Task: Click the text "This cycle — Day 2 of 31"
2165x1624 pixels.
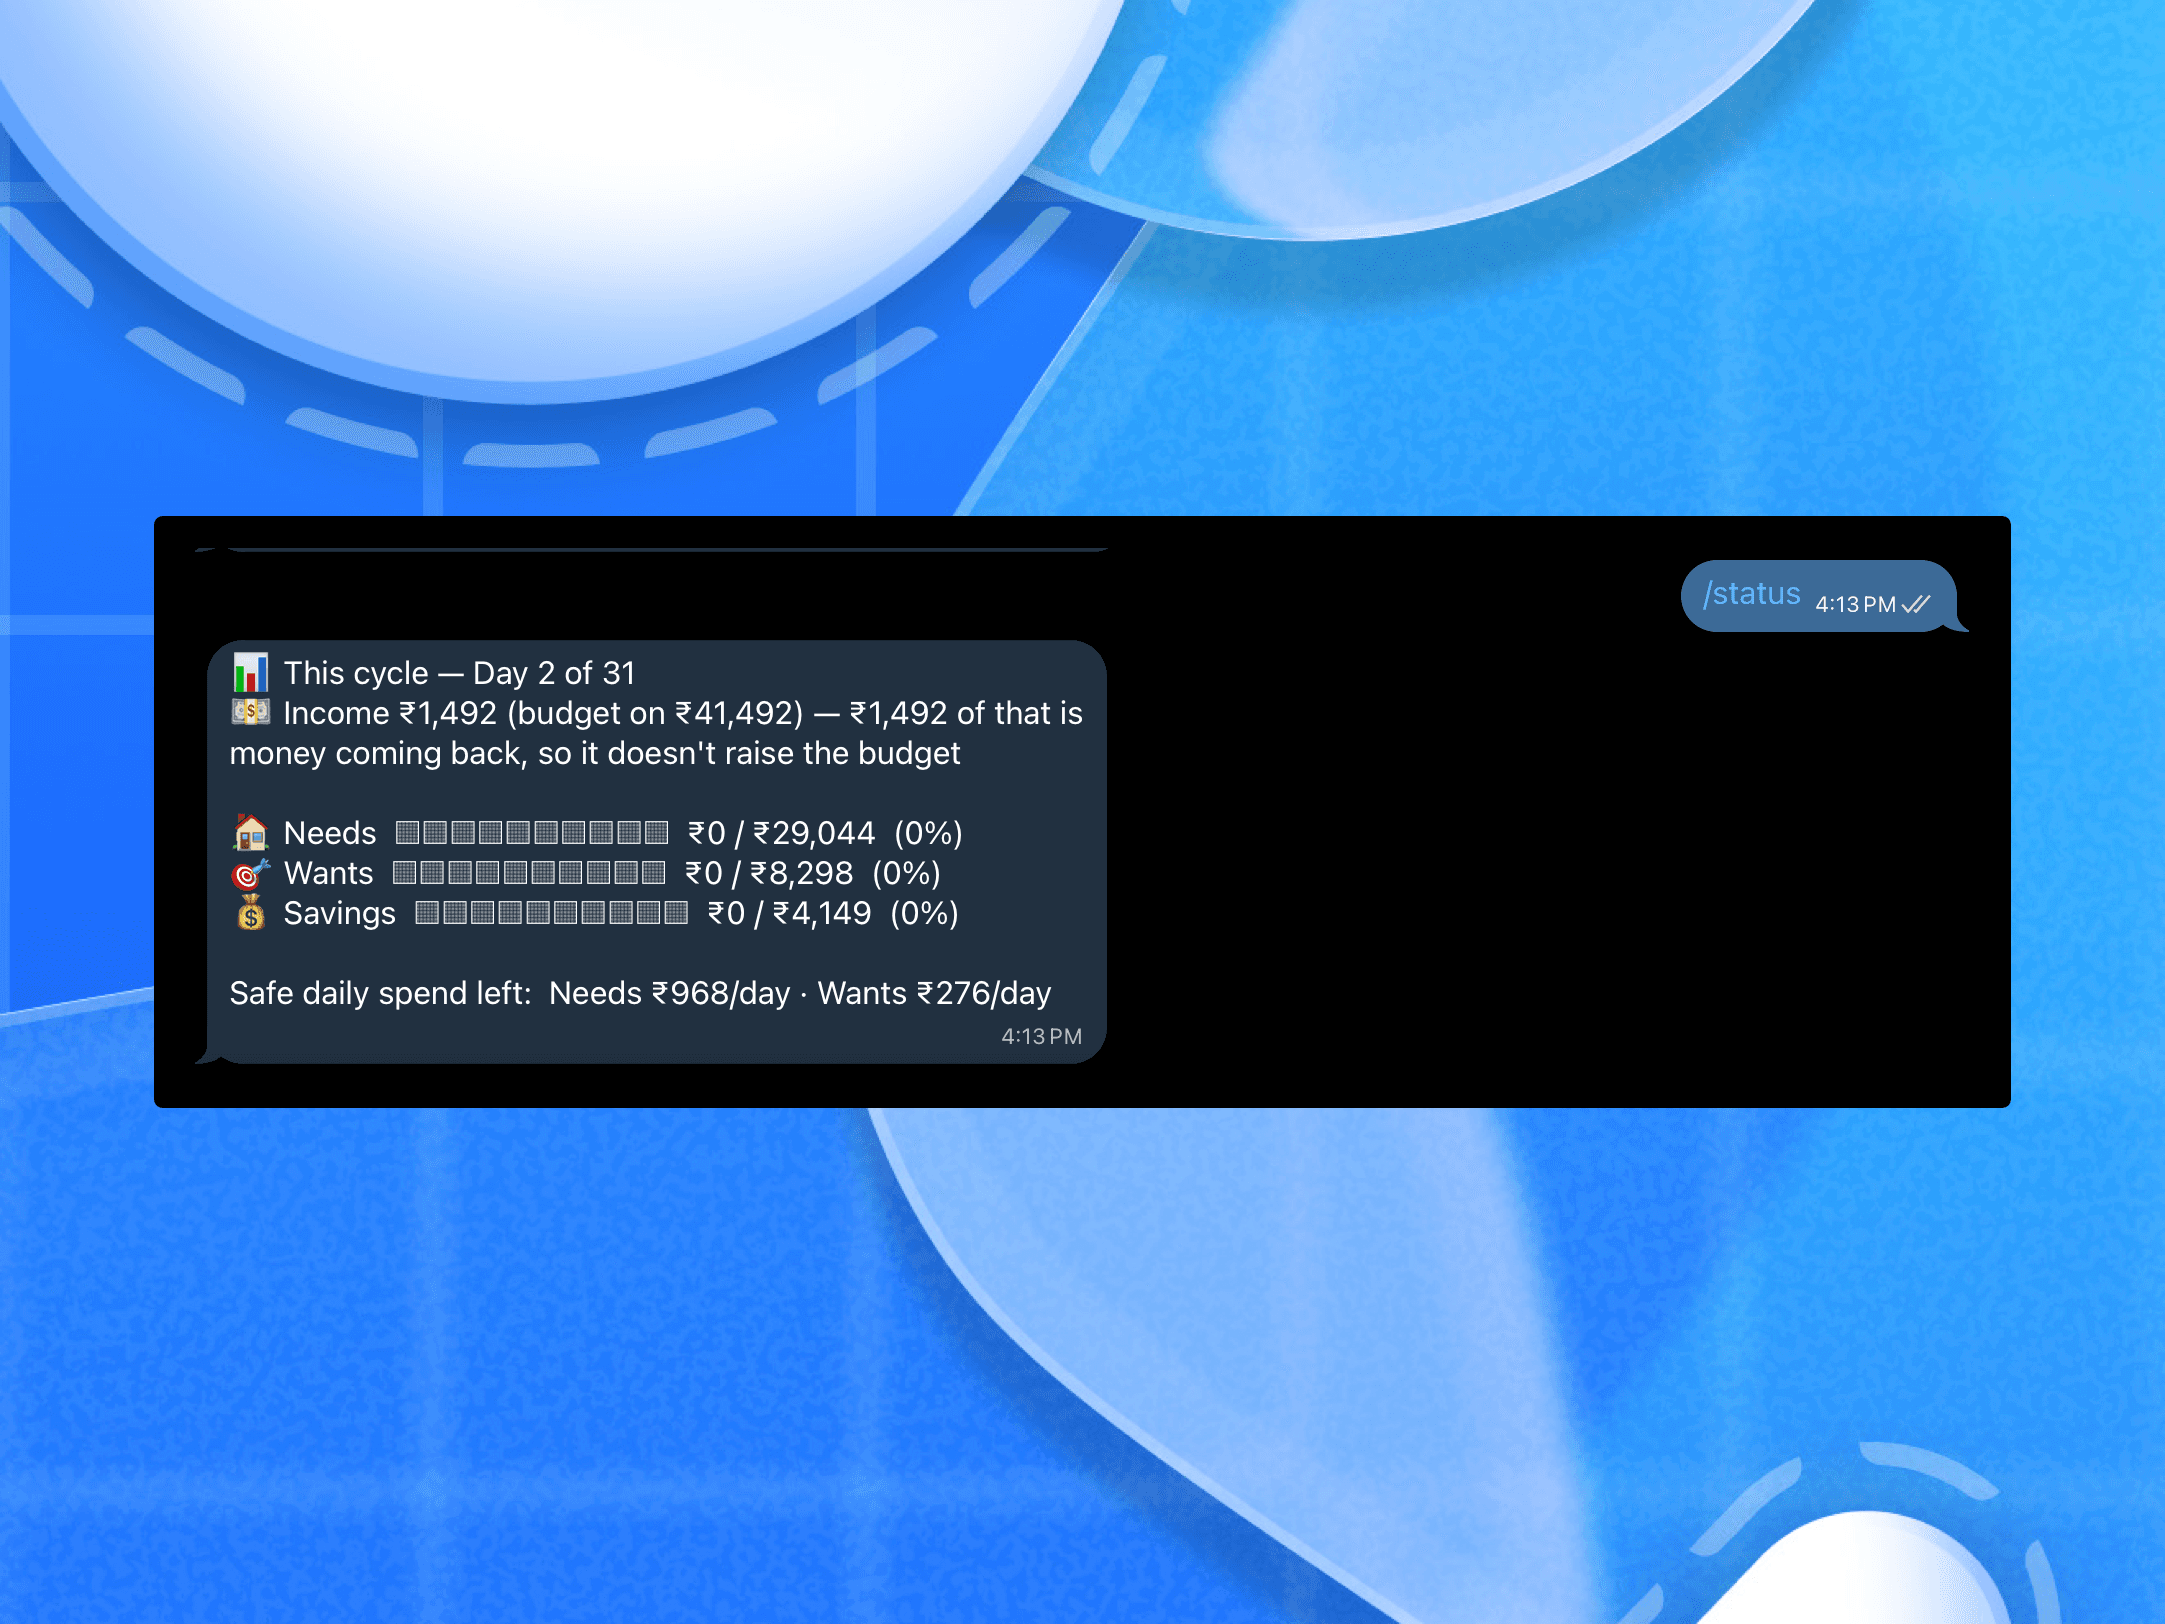Action: (460, 673)
